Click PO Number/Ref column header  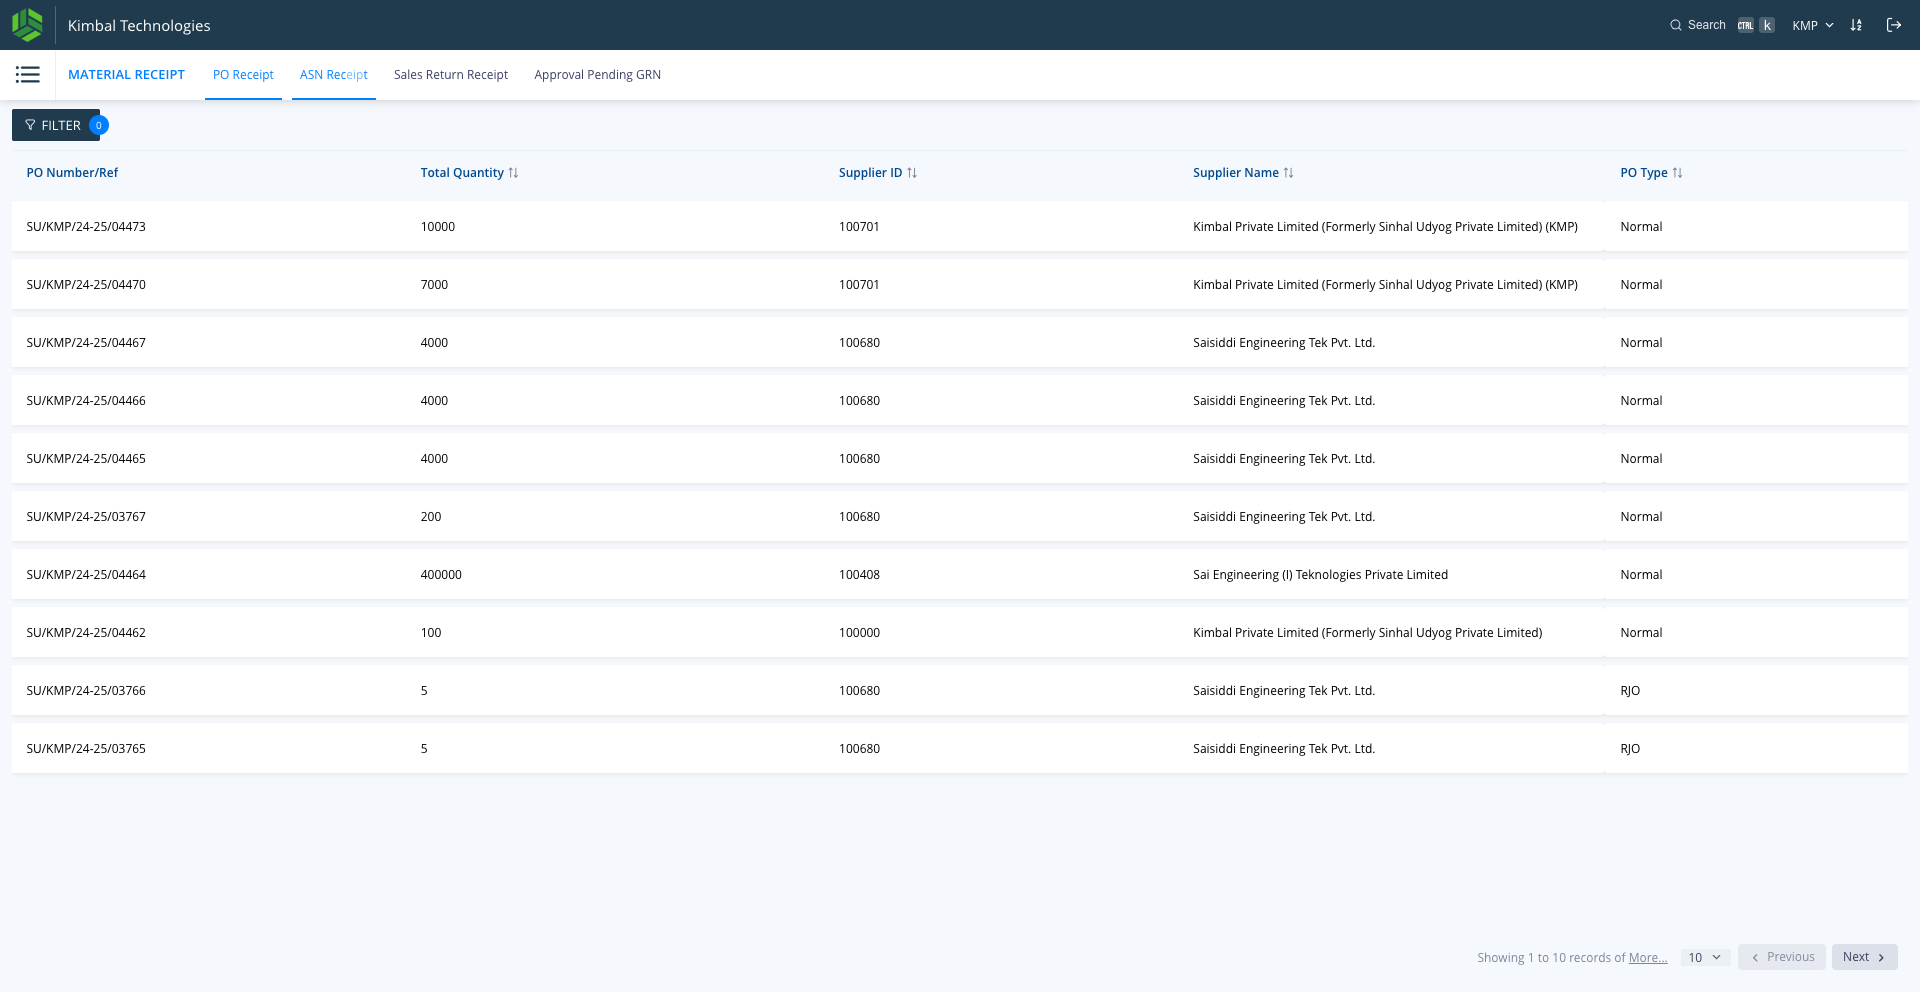(x=72, y=173)
